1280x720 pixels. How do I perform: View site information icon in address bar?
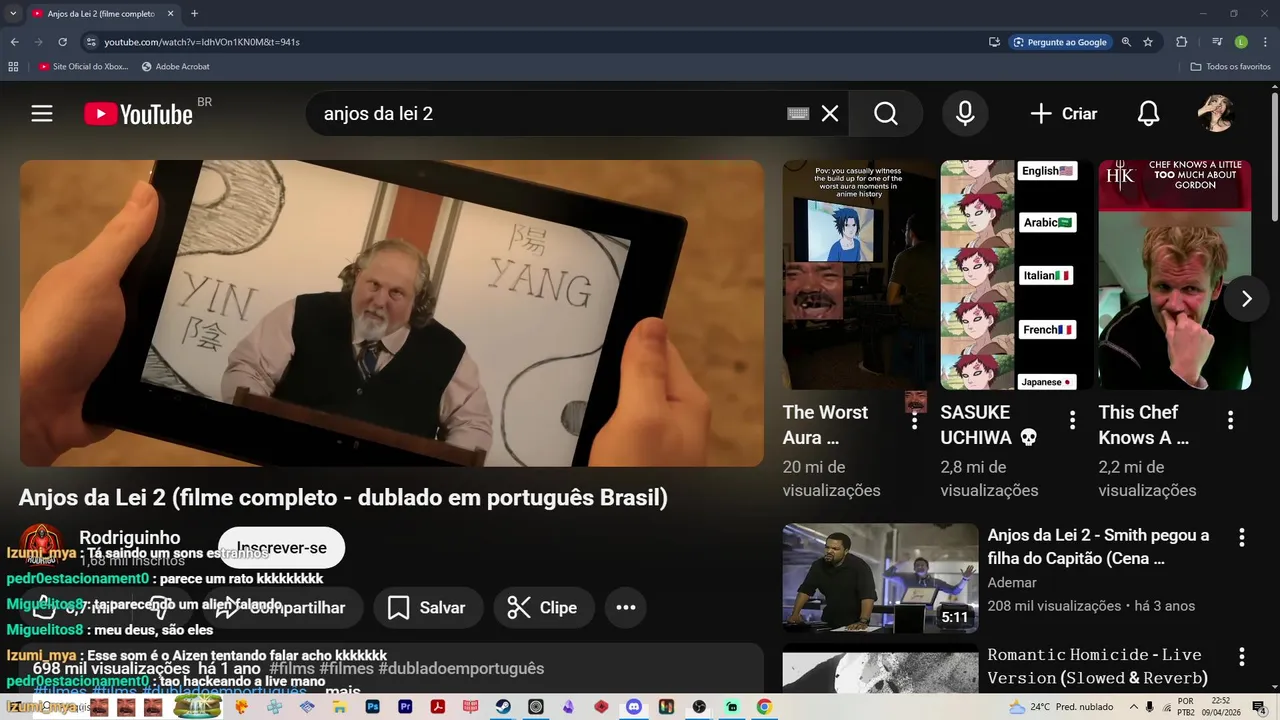(x=91, y=42)
